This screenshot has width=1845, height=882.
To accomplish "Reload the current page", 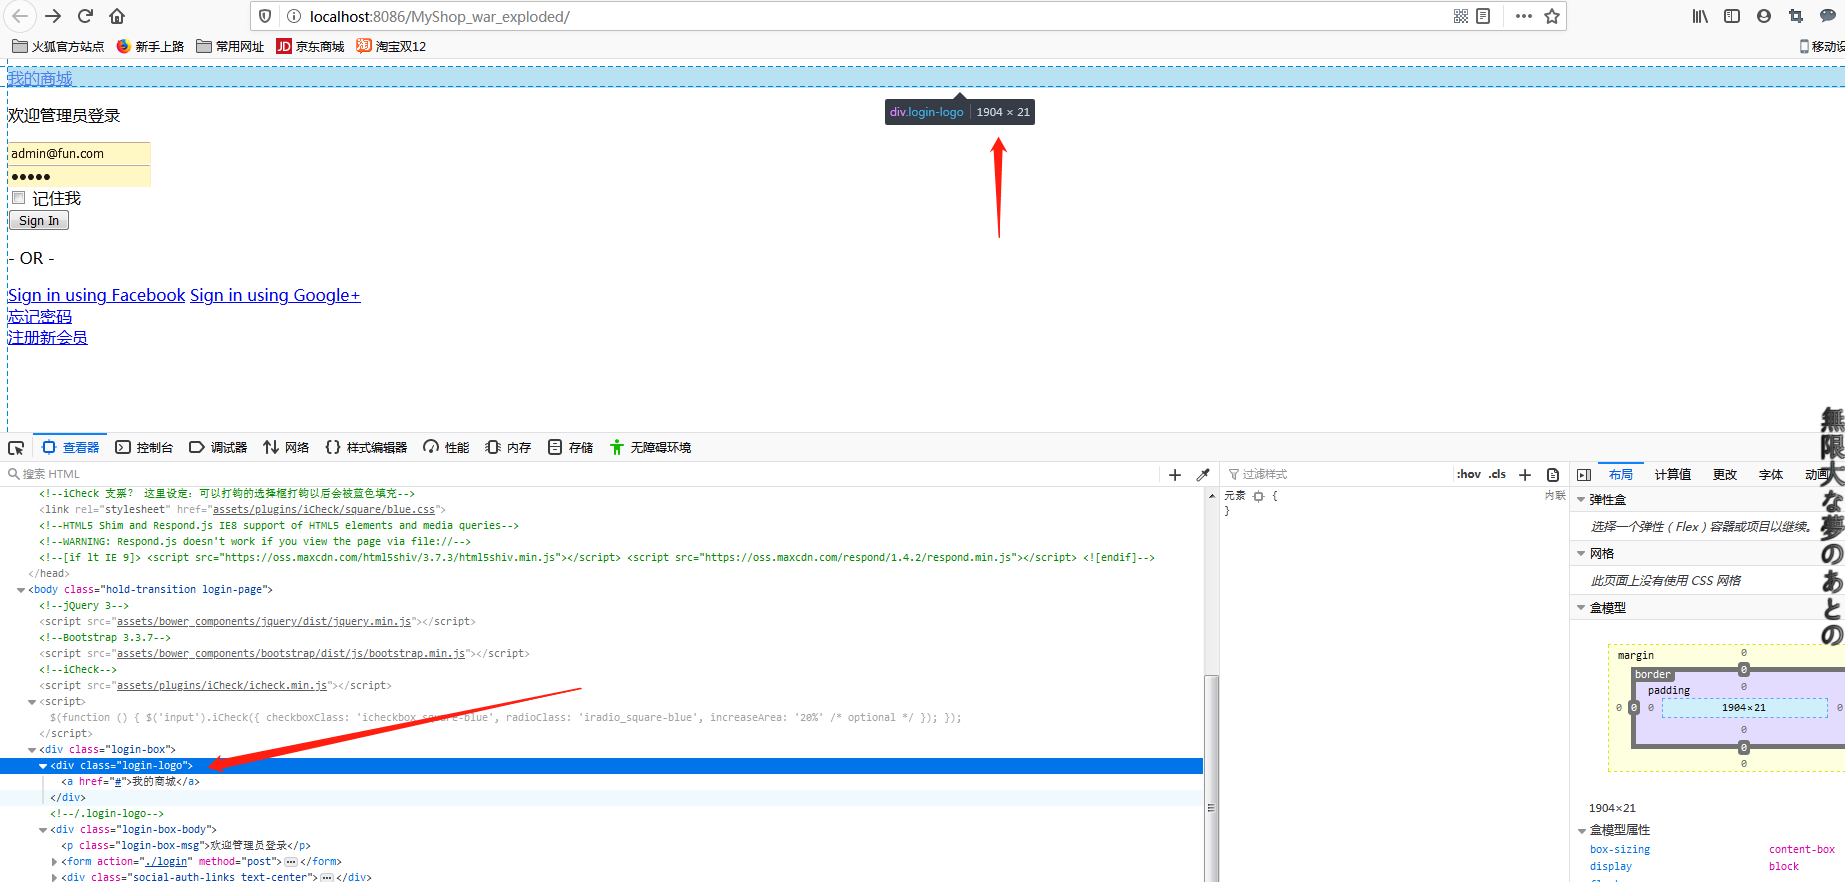I will pyautogui.click(x=85, y=16).
